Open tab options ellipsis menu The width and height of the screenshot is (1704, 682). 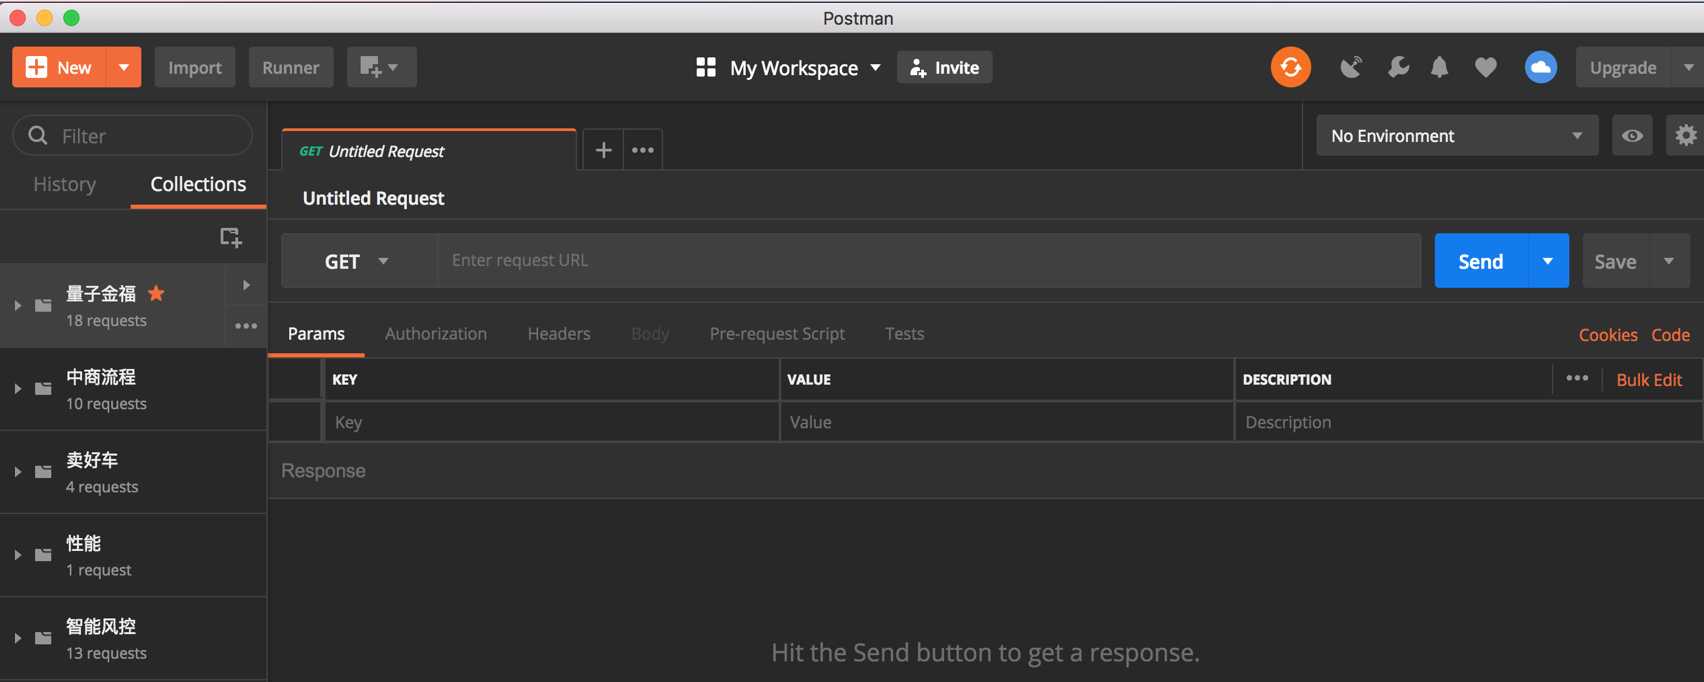click(643, 150)
